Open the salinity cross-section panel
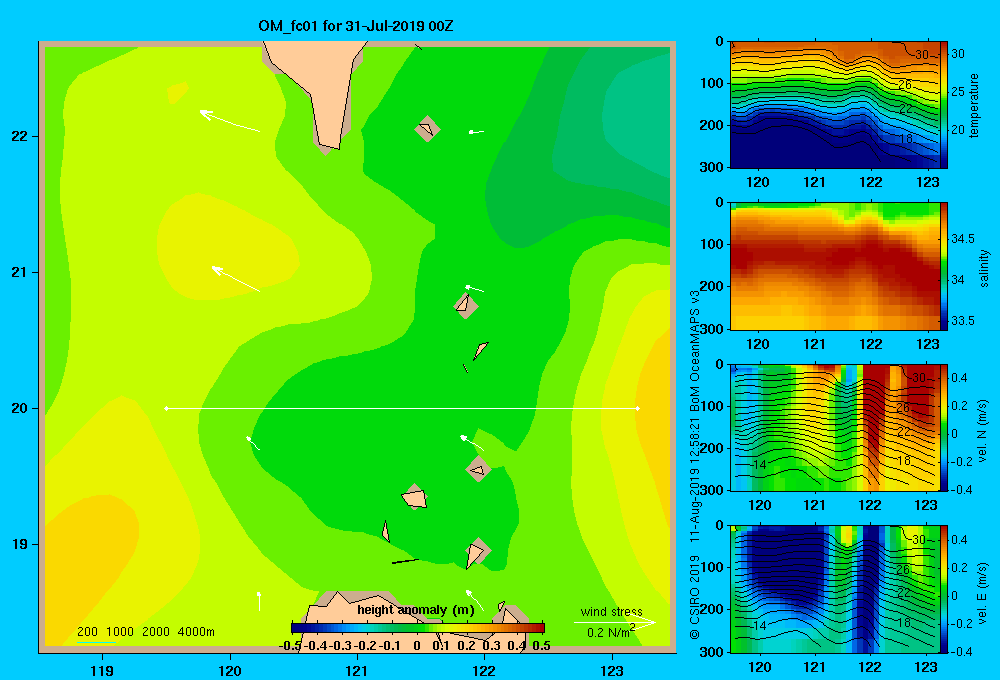 point(835,266)
